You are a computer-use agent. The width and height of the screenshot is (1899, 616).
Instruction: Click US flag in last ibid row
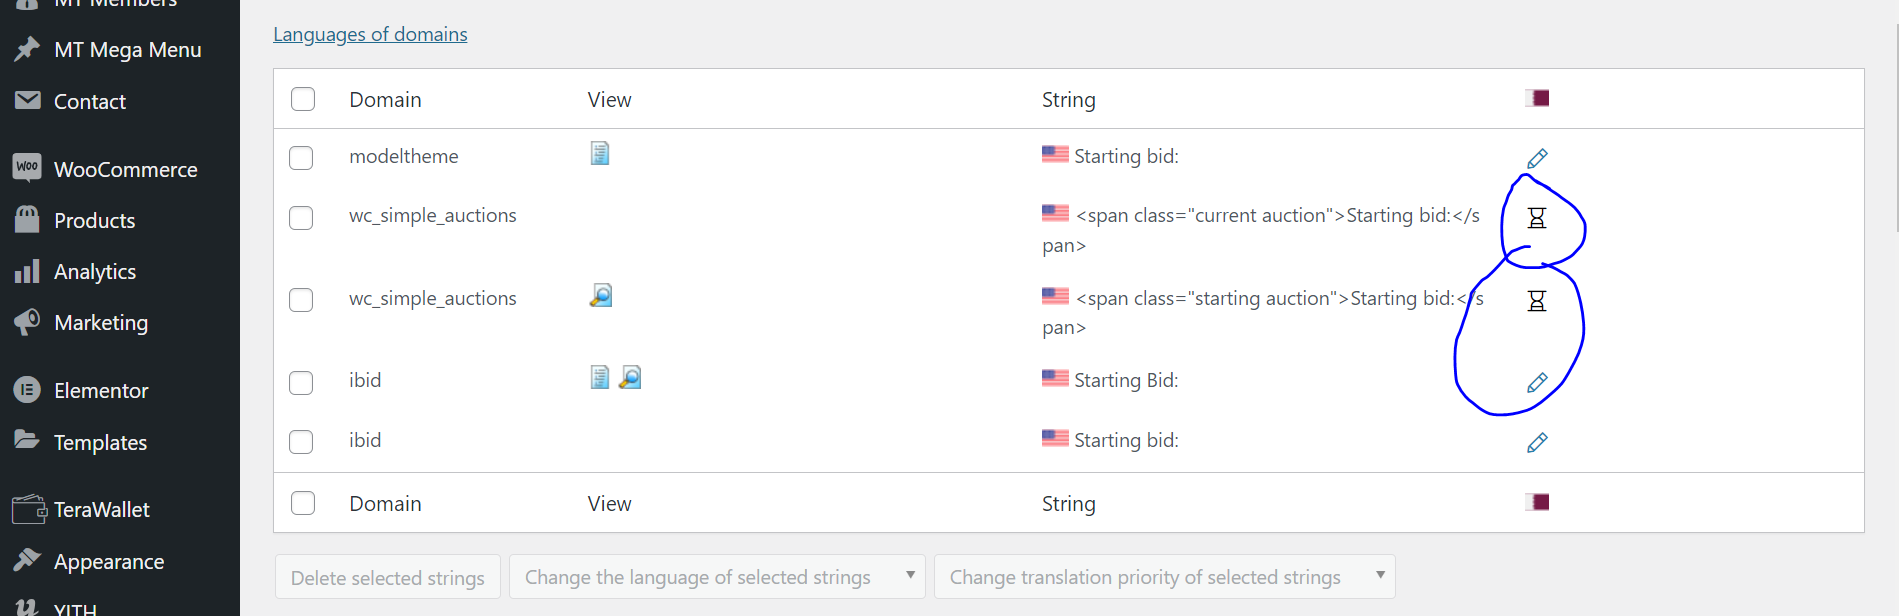1055,438
